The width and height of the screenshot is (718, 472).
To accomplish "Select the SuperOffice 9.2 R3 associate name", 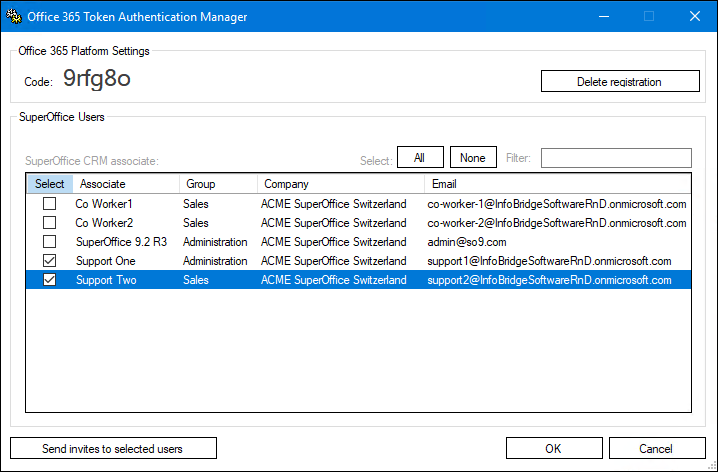I will point(121,242).
